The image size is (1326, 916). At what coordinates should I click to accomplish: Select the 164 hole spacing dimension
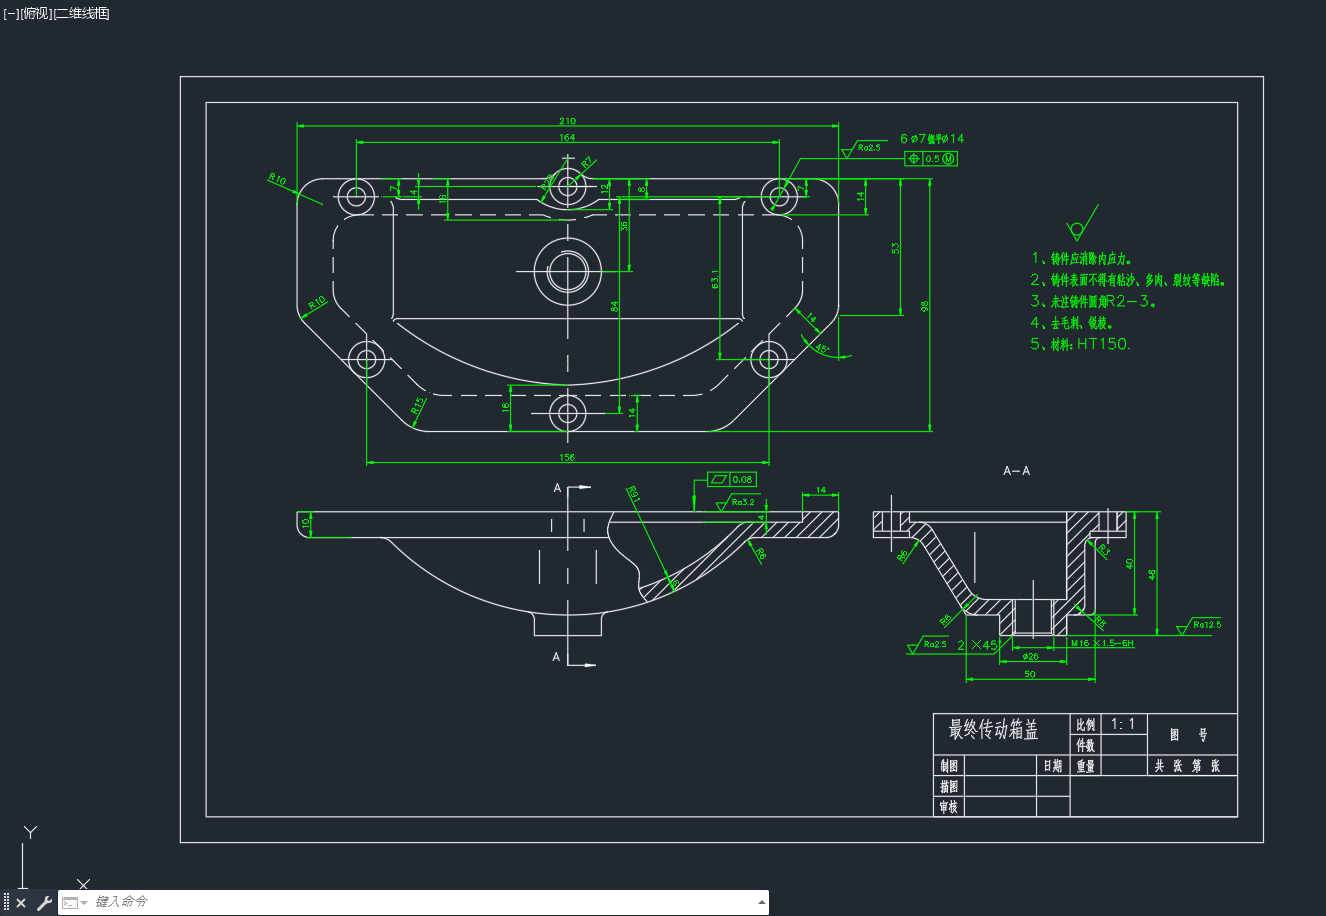click(x=567, y=138)
